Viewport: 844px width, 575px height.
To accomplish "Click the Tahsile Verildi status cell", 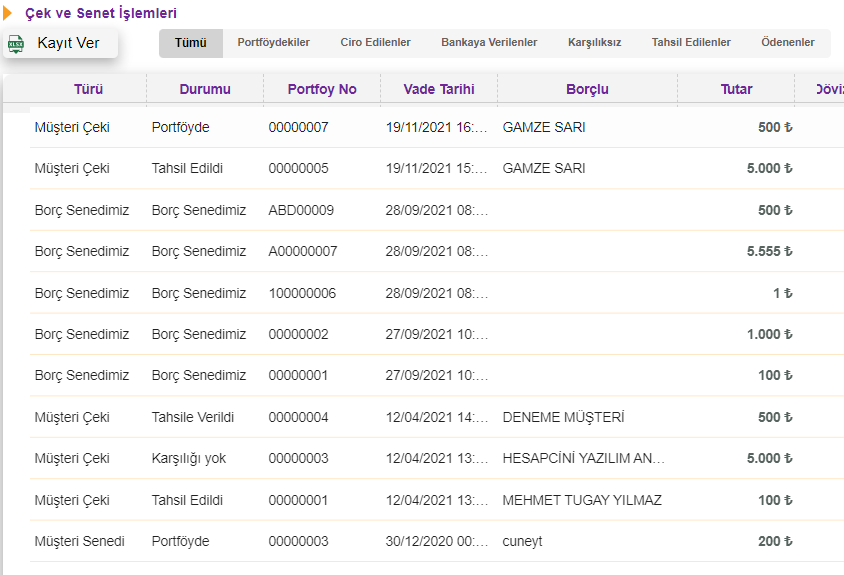I will coord(193,417).
